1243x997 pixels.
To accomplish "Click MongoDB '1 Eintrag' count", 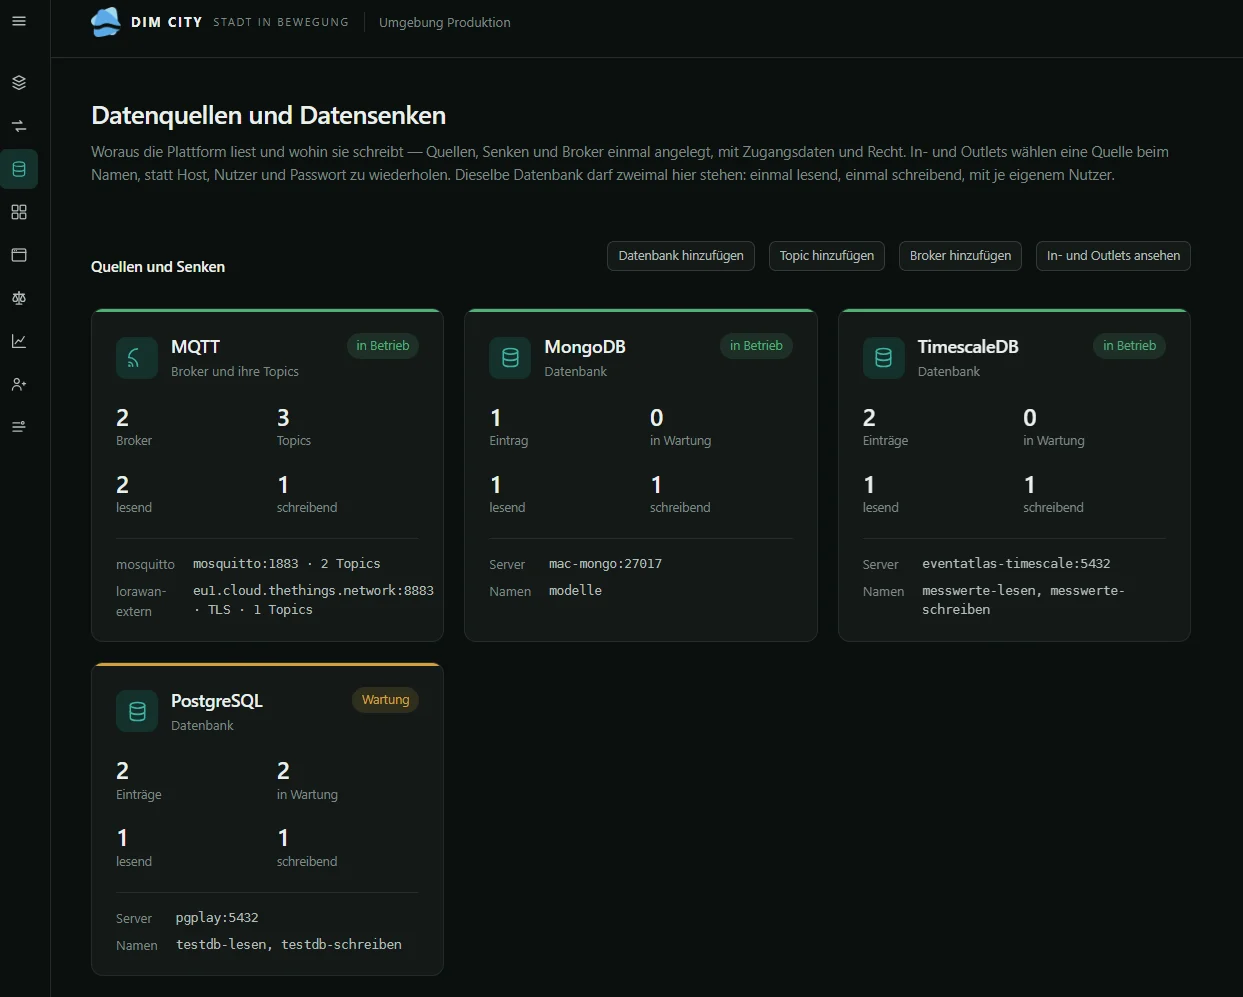I will coord(508,427).
